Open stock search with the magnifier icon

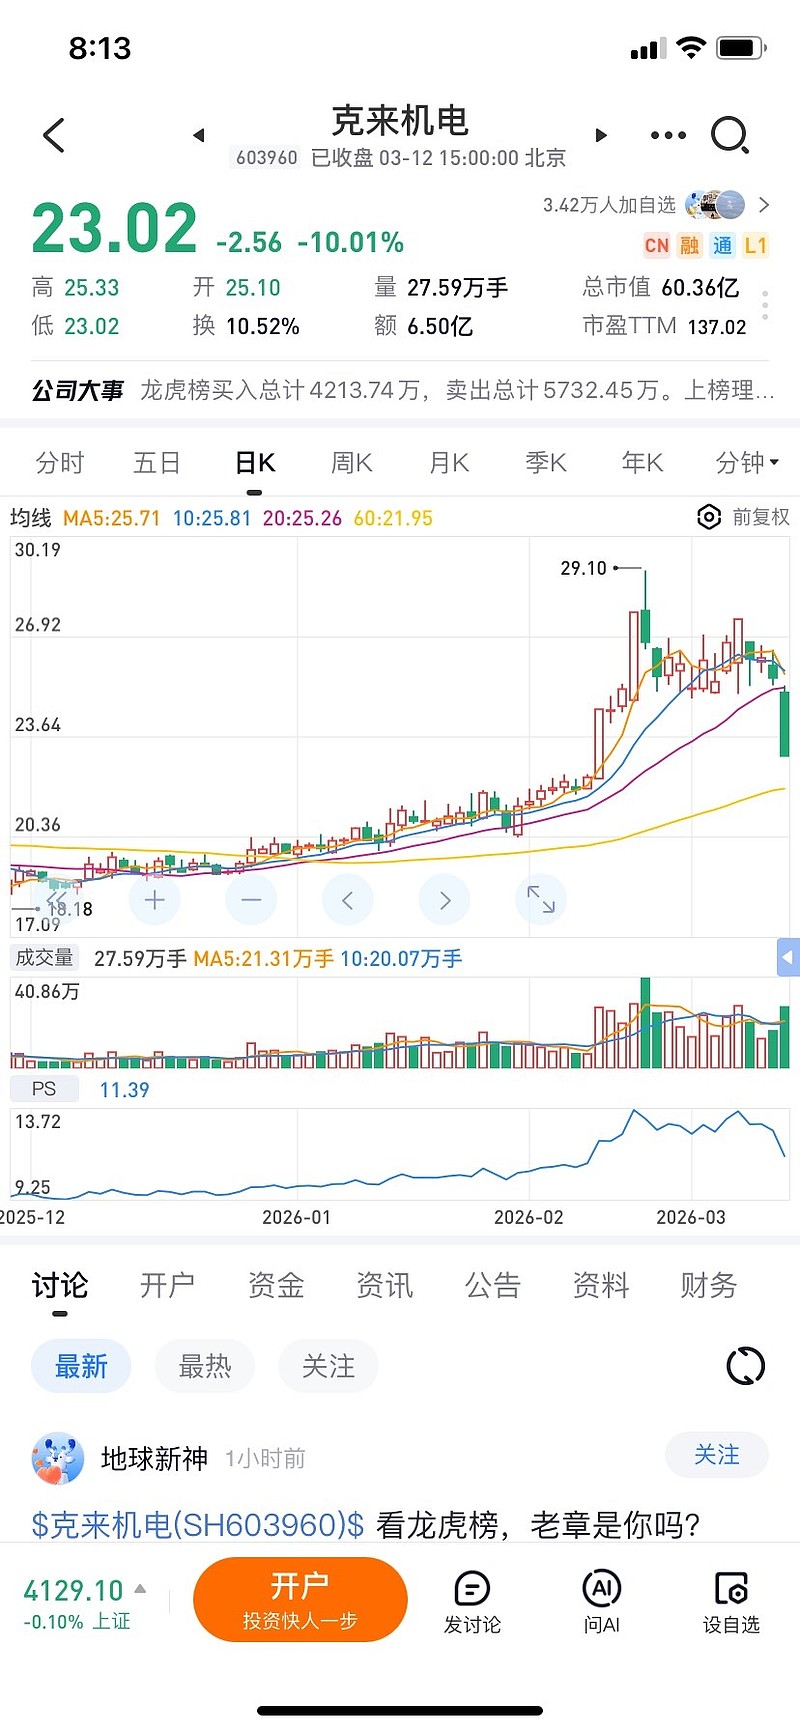pyautogui.click(x=730, y=135)
